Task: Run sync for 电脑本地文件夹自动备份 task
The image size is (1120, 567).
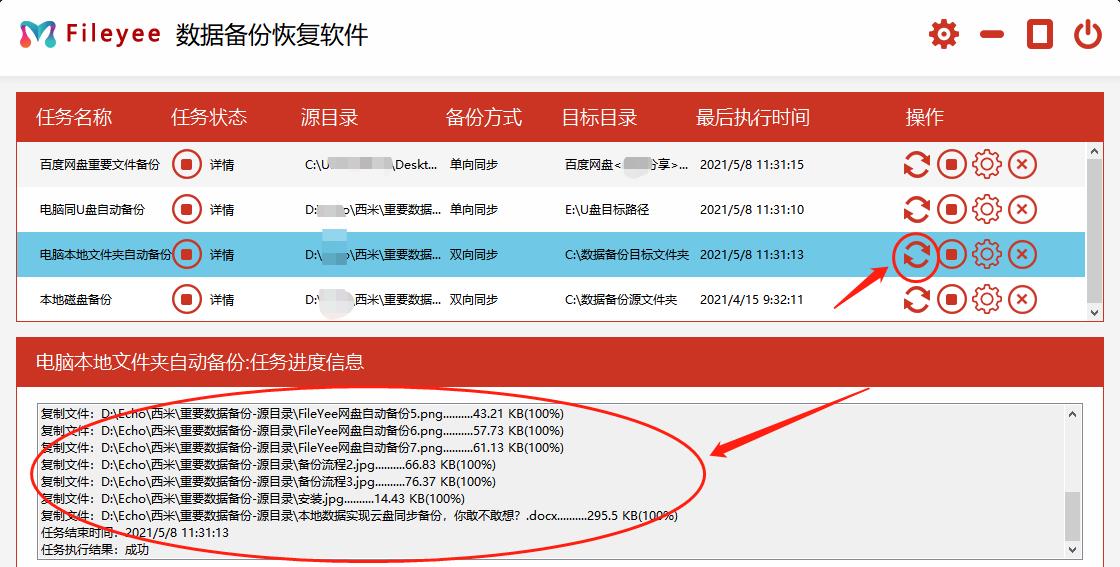Action: [916, 255]
